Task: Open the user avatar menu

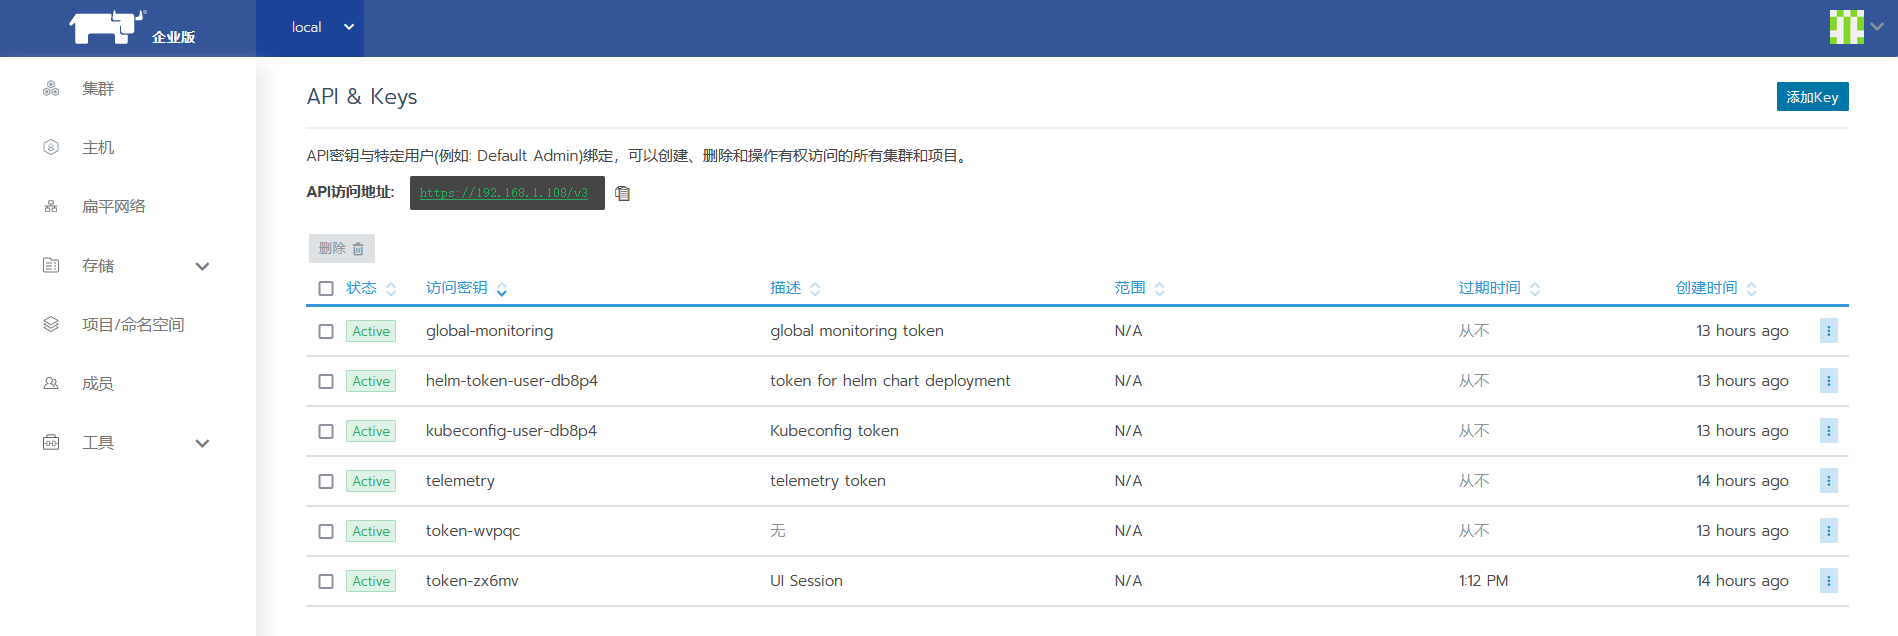Action: (x=1846, y=27)
